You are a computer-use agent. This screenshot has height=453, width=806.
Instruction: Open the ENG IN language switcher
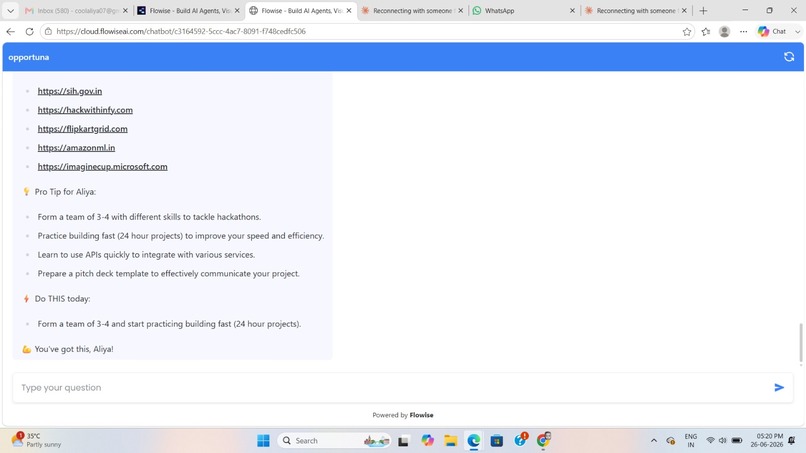(691, 441)
